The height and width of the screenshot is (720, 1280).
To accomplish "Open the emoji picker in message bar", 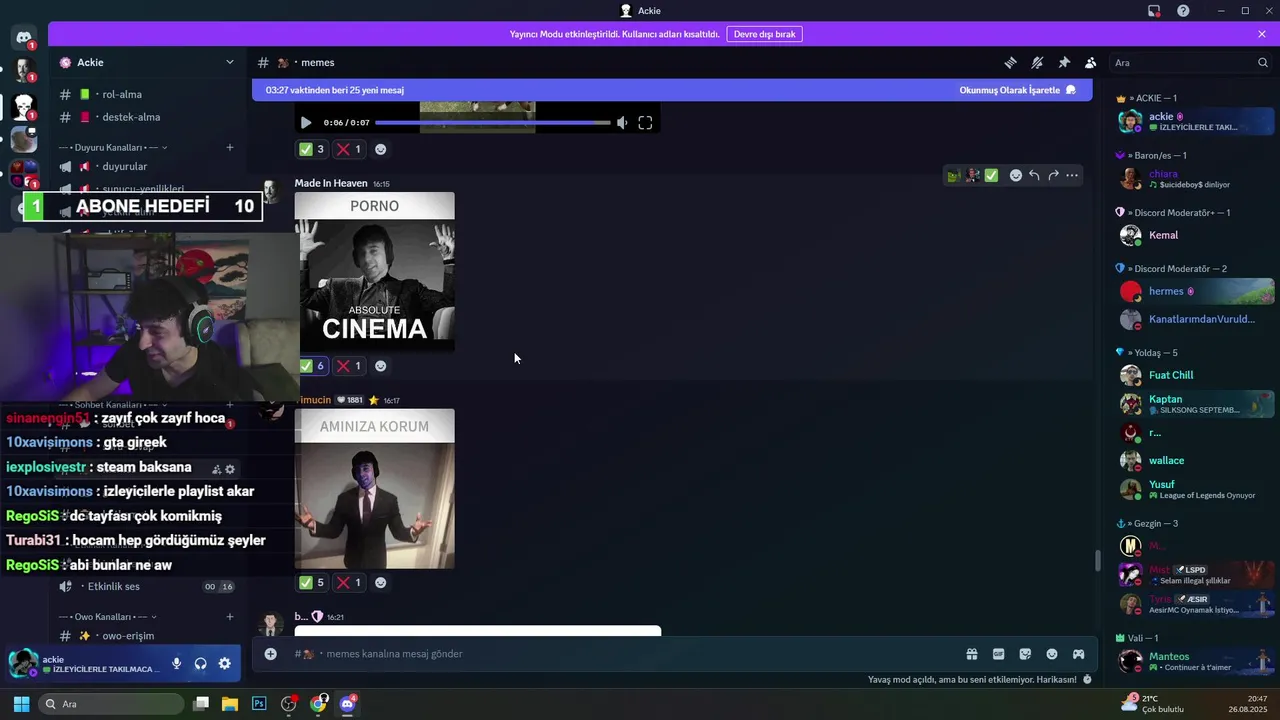I will coord(1052,654).
